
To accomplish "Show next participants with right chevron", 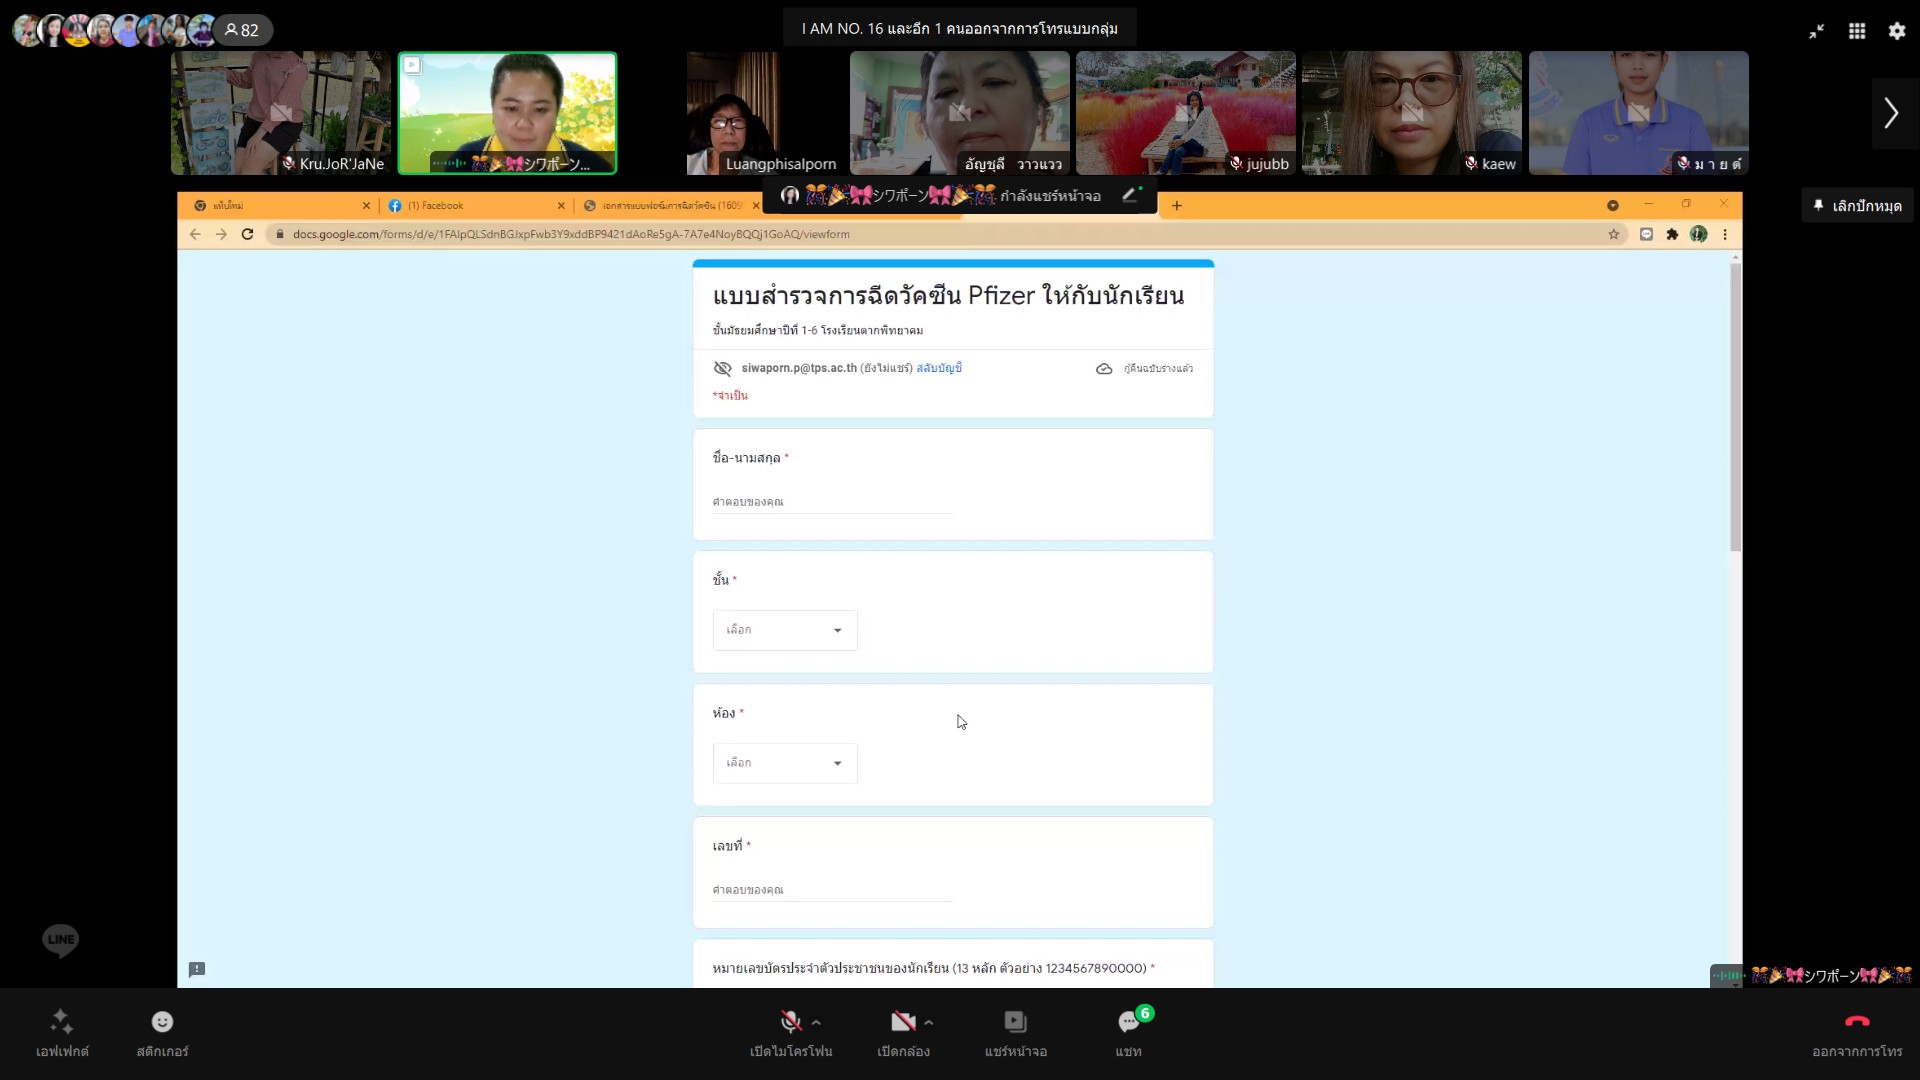I will pos(1891,113).
